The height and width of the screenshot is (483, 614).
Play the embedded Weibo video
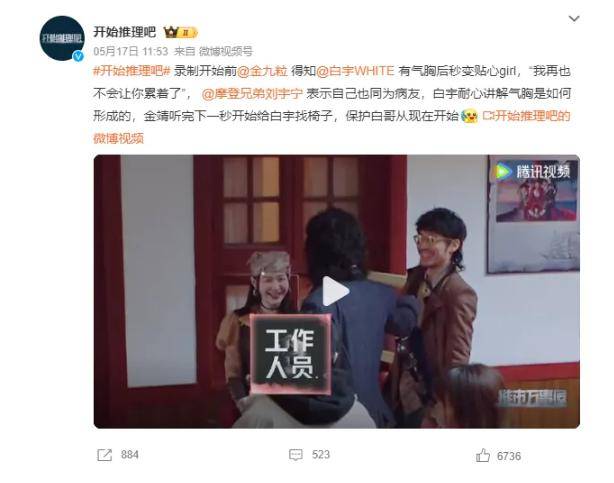pos(336,291)
